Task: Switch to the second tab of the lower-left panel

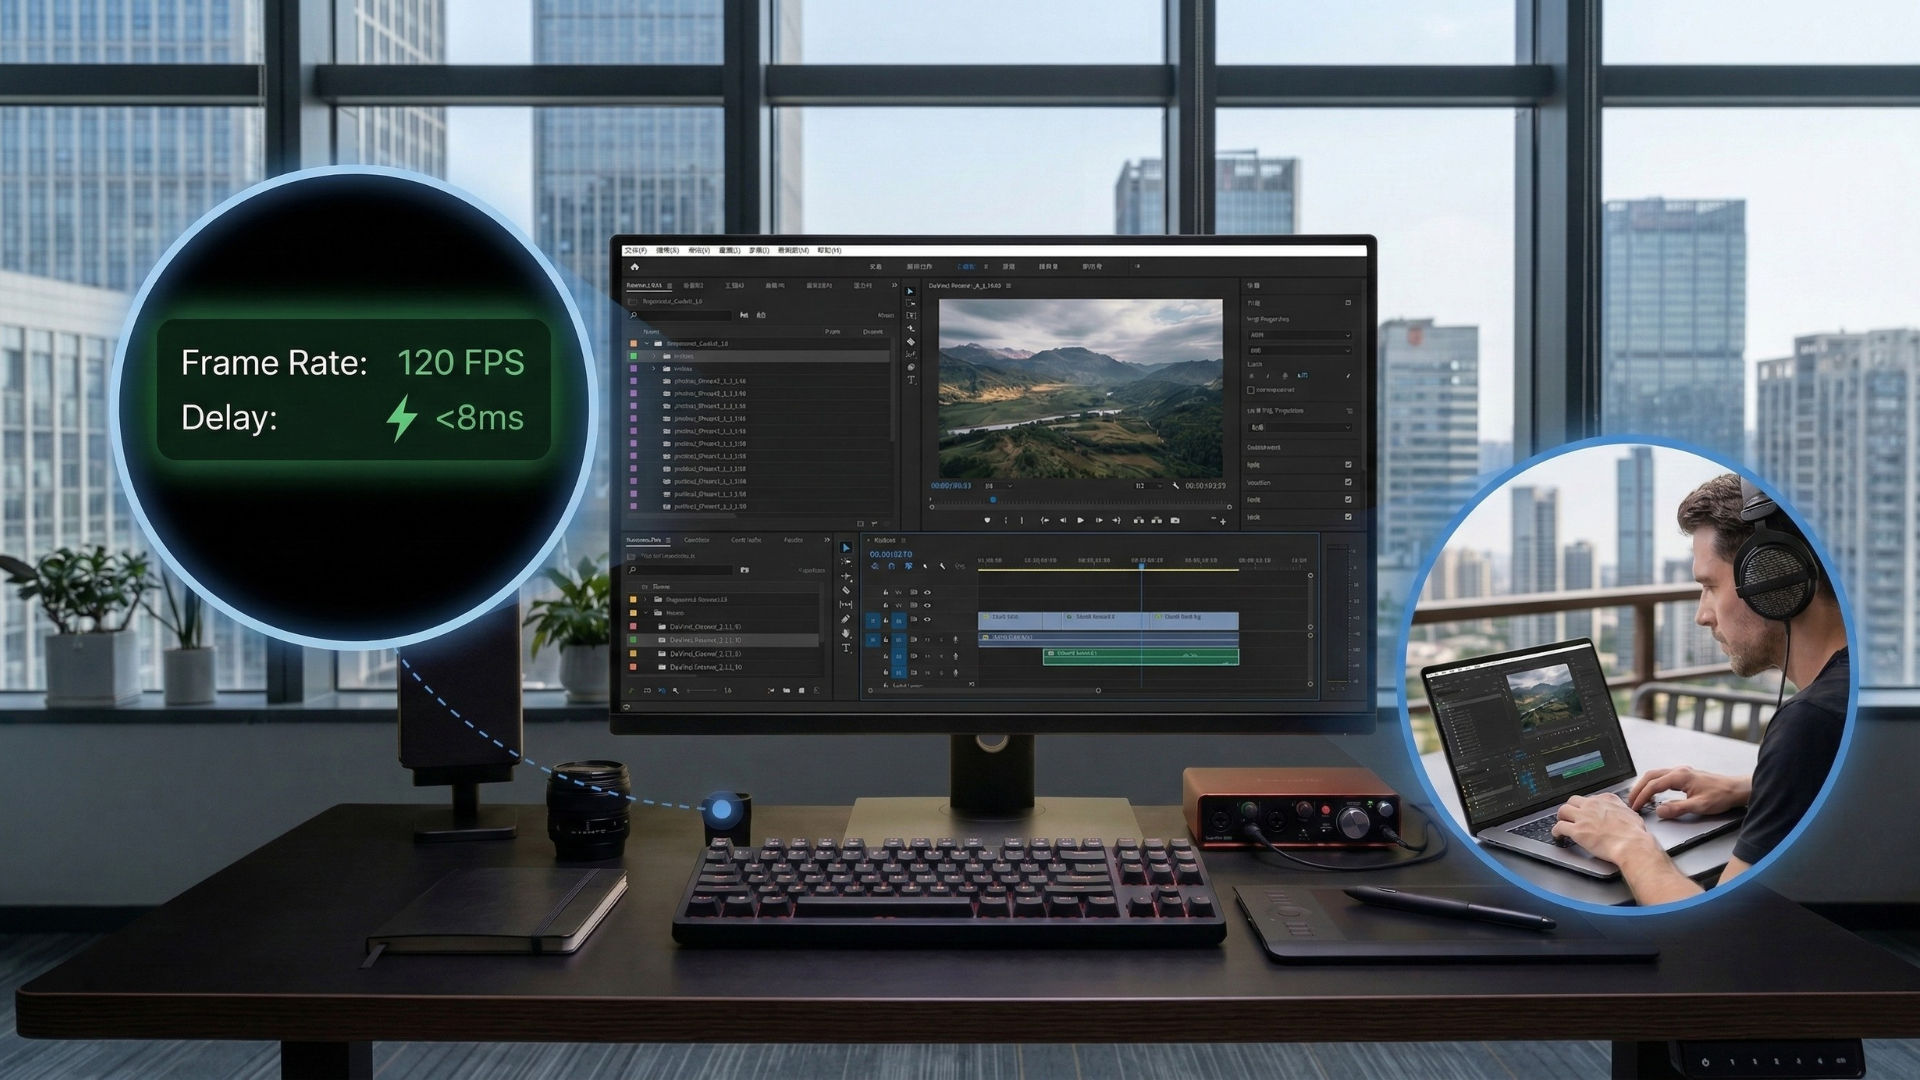Action: tap(697, 540)
